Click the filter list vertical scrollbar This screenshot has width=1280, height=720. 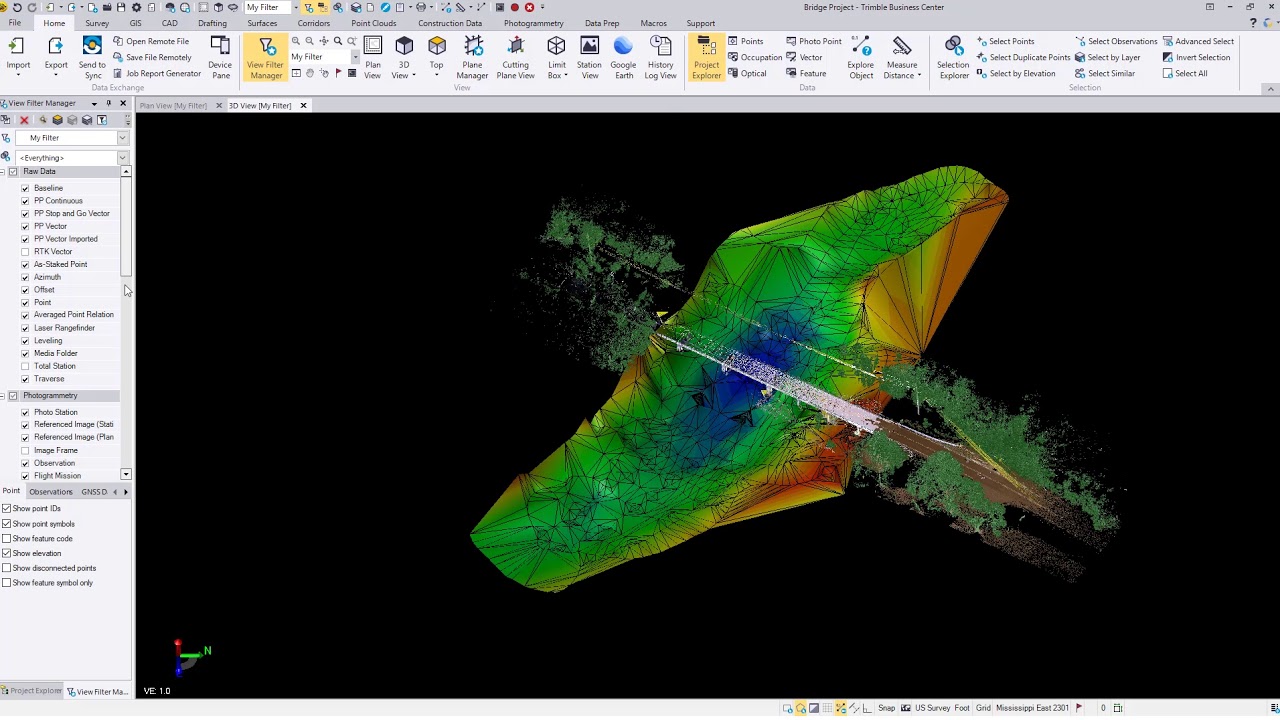tap(126, 225)
